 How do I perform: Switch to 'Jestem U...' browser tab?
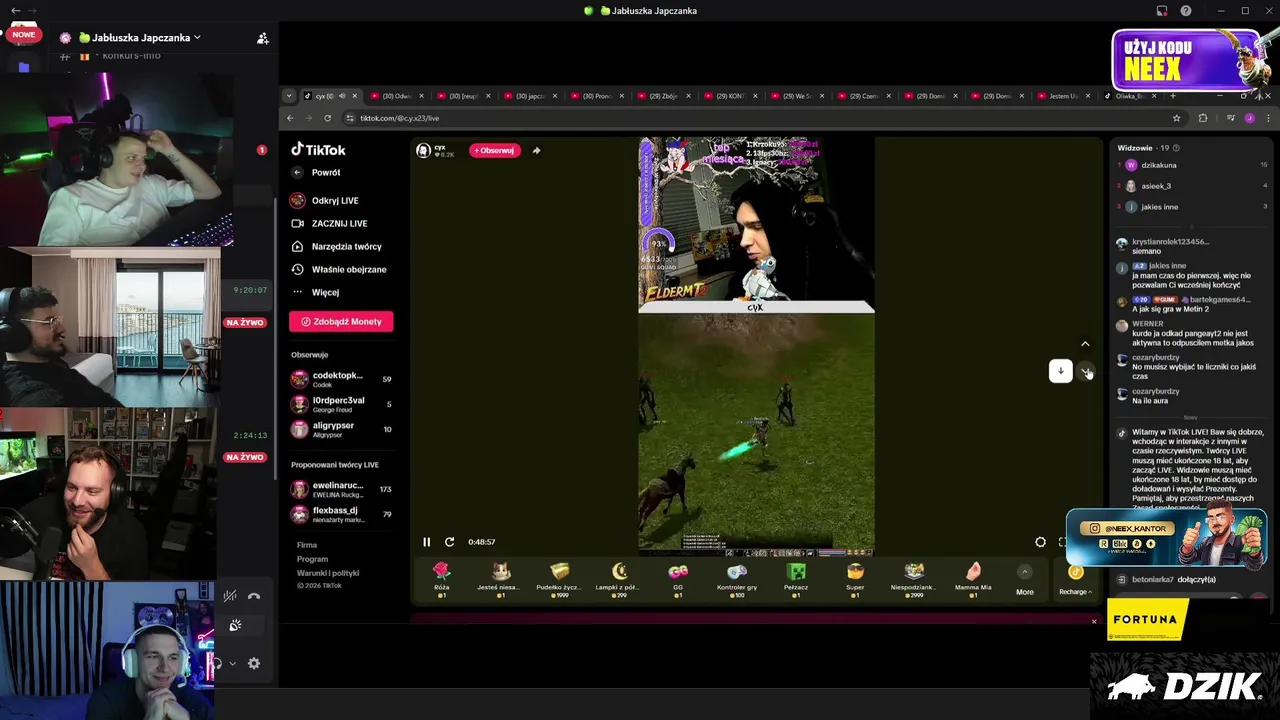tap(1063, 96)
